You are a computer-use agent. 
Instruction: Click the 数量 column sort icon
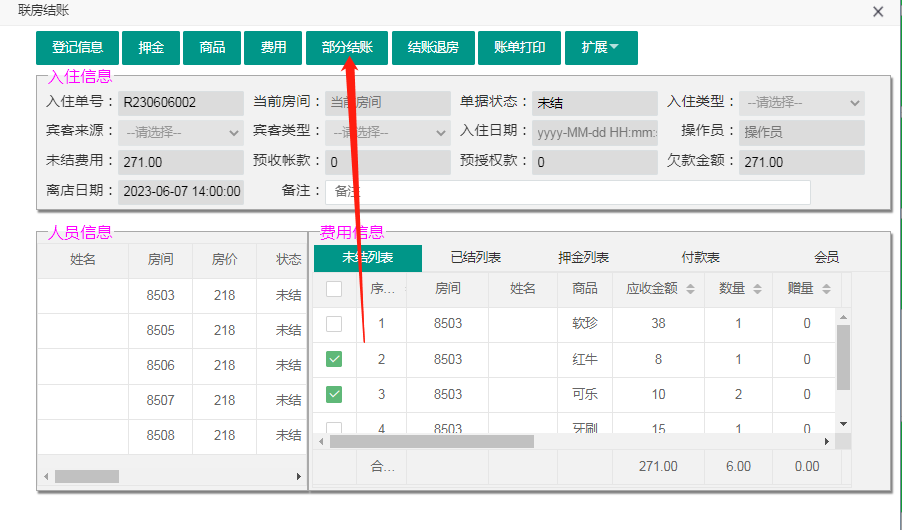(x=757, y=289)
